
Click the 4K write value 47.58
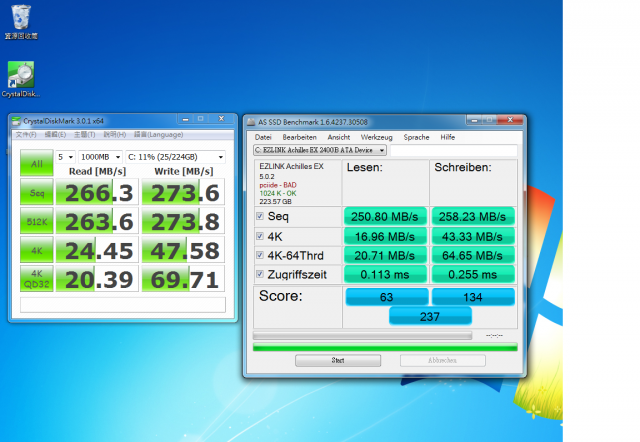[x=183, y=250]
